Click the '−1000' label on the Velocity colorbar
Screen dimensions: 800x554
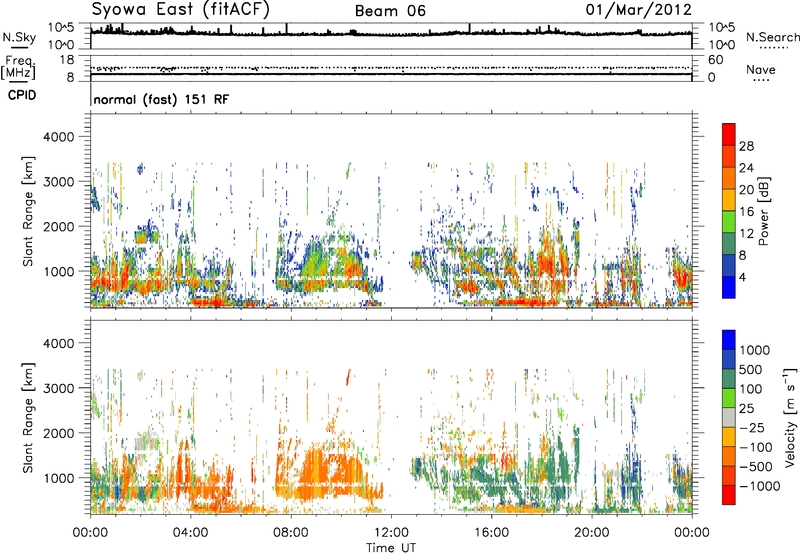coord(760,486)
